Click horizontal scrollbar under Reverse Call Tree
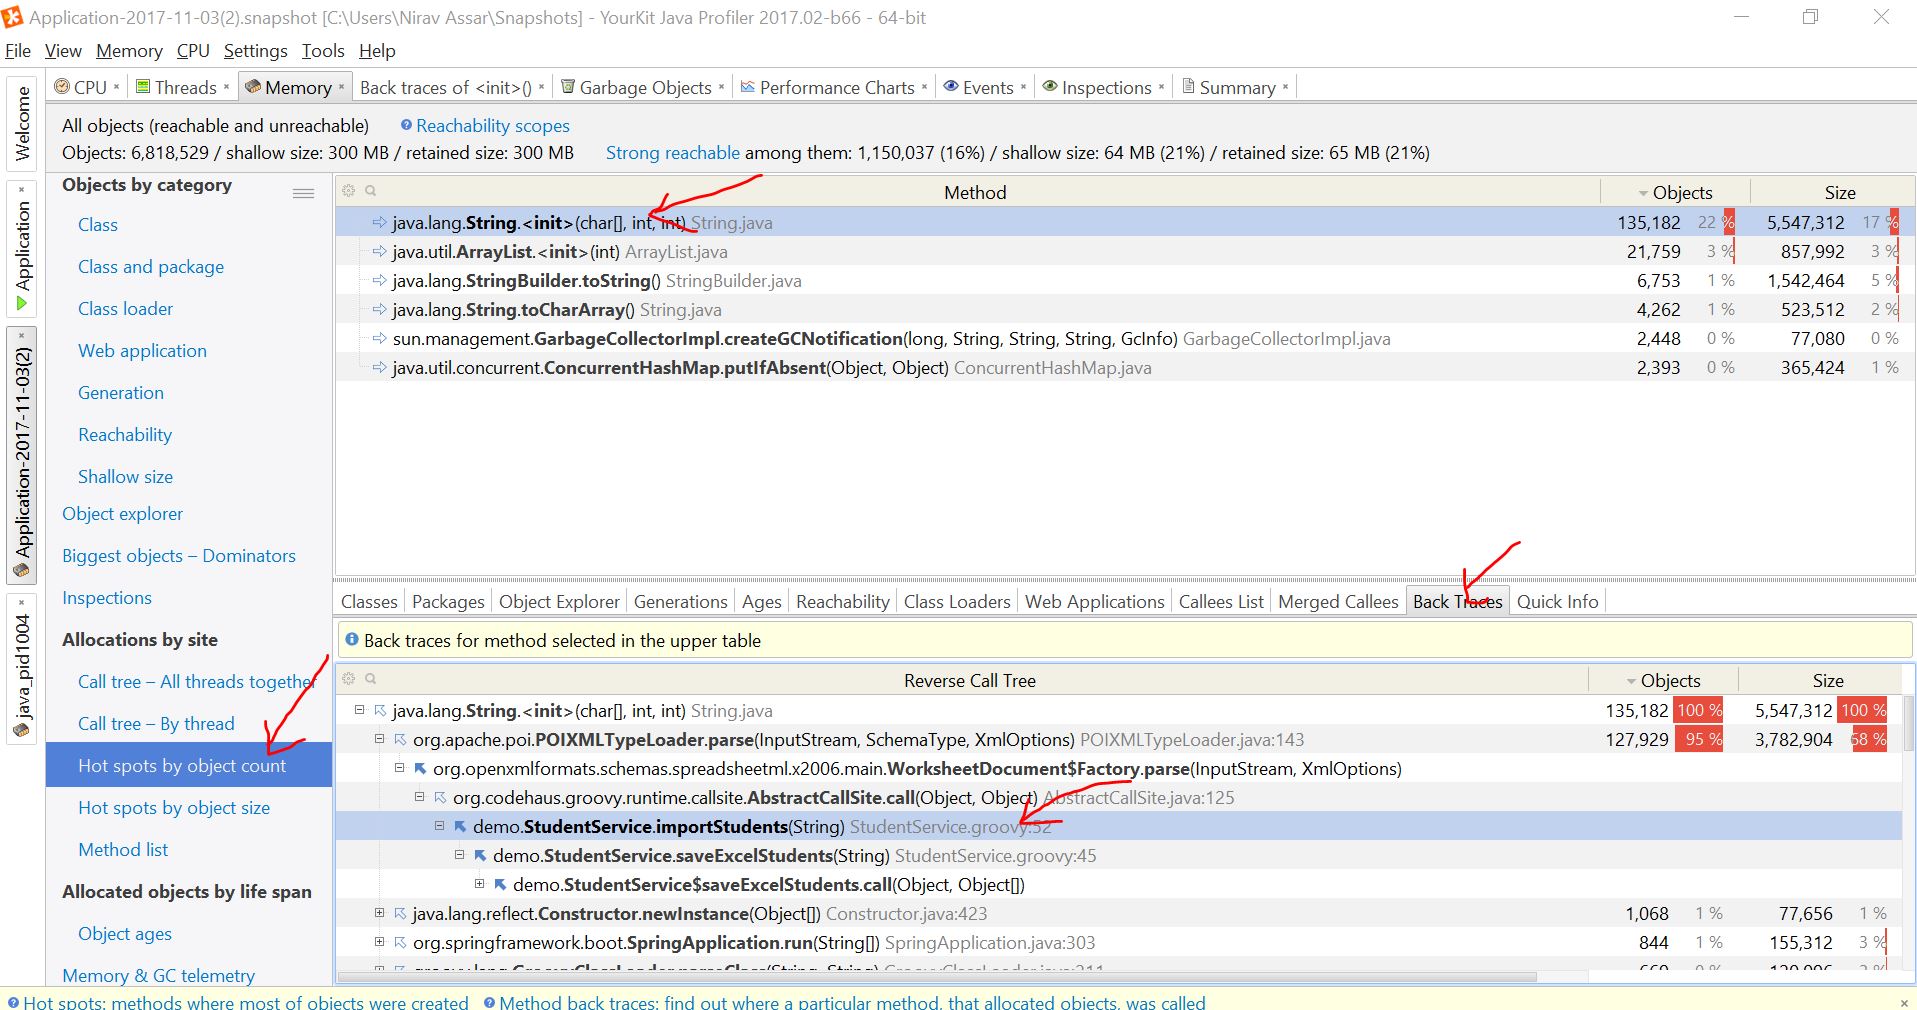The image size is (1917, 1010). pos(937,977)
